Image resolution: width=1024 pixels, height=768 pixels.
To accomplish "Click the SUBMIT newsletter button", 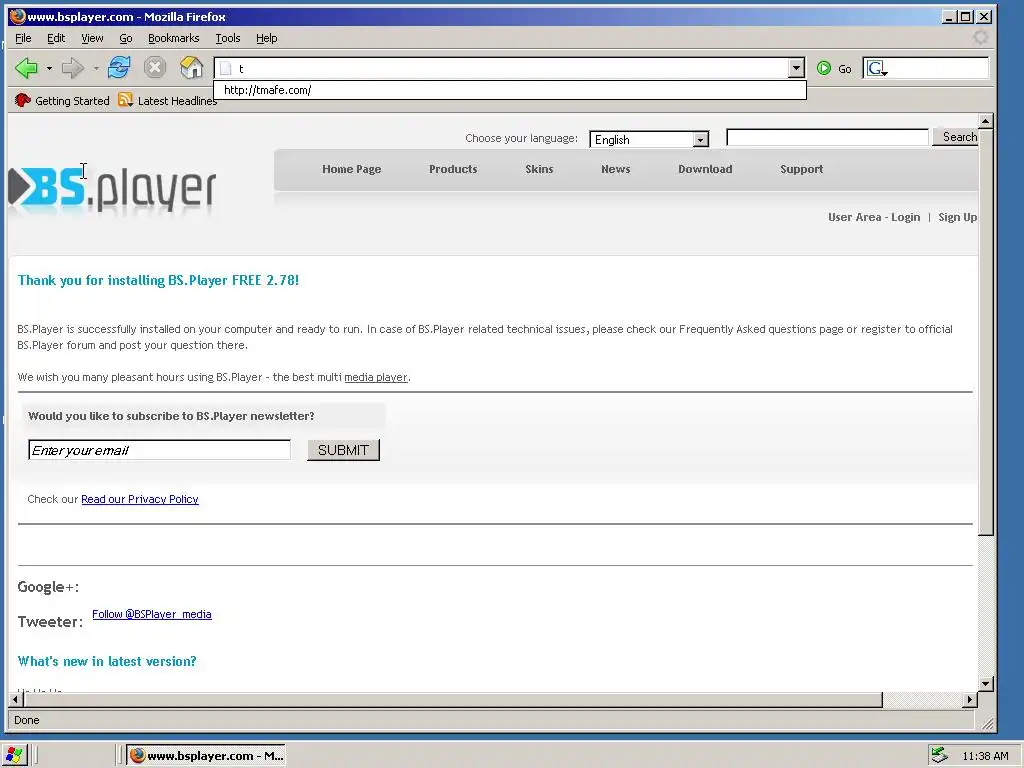I will [343, 450].
